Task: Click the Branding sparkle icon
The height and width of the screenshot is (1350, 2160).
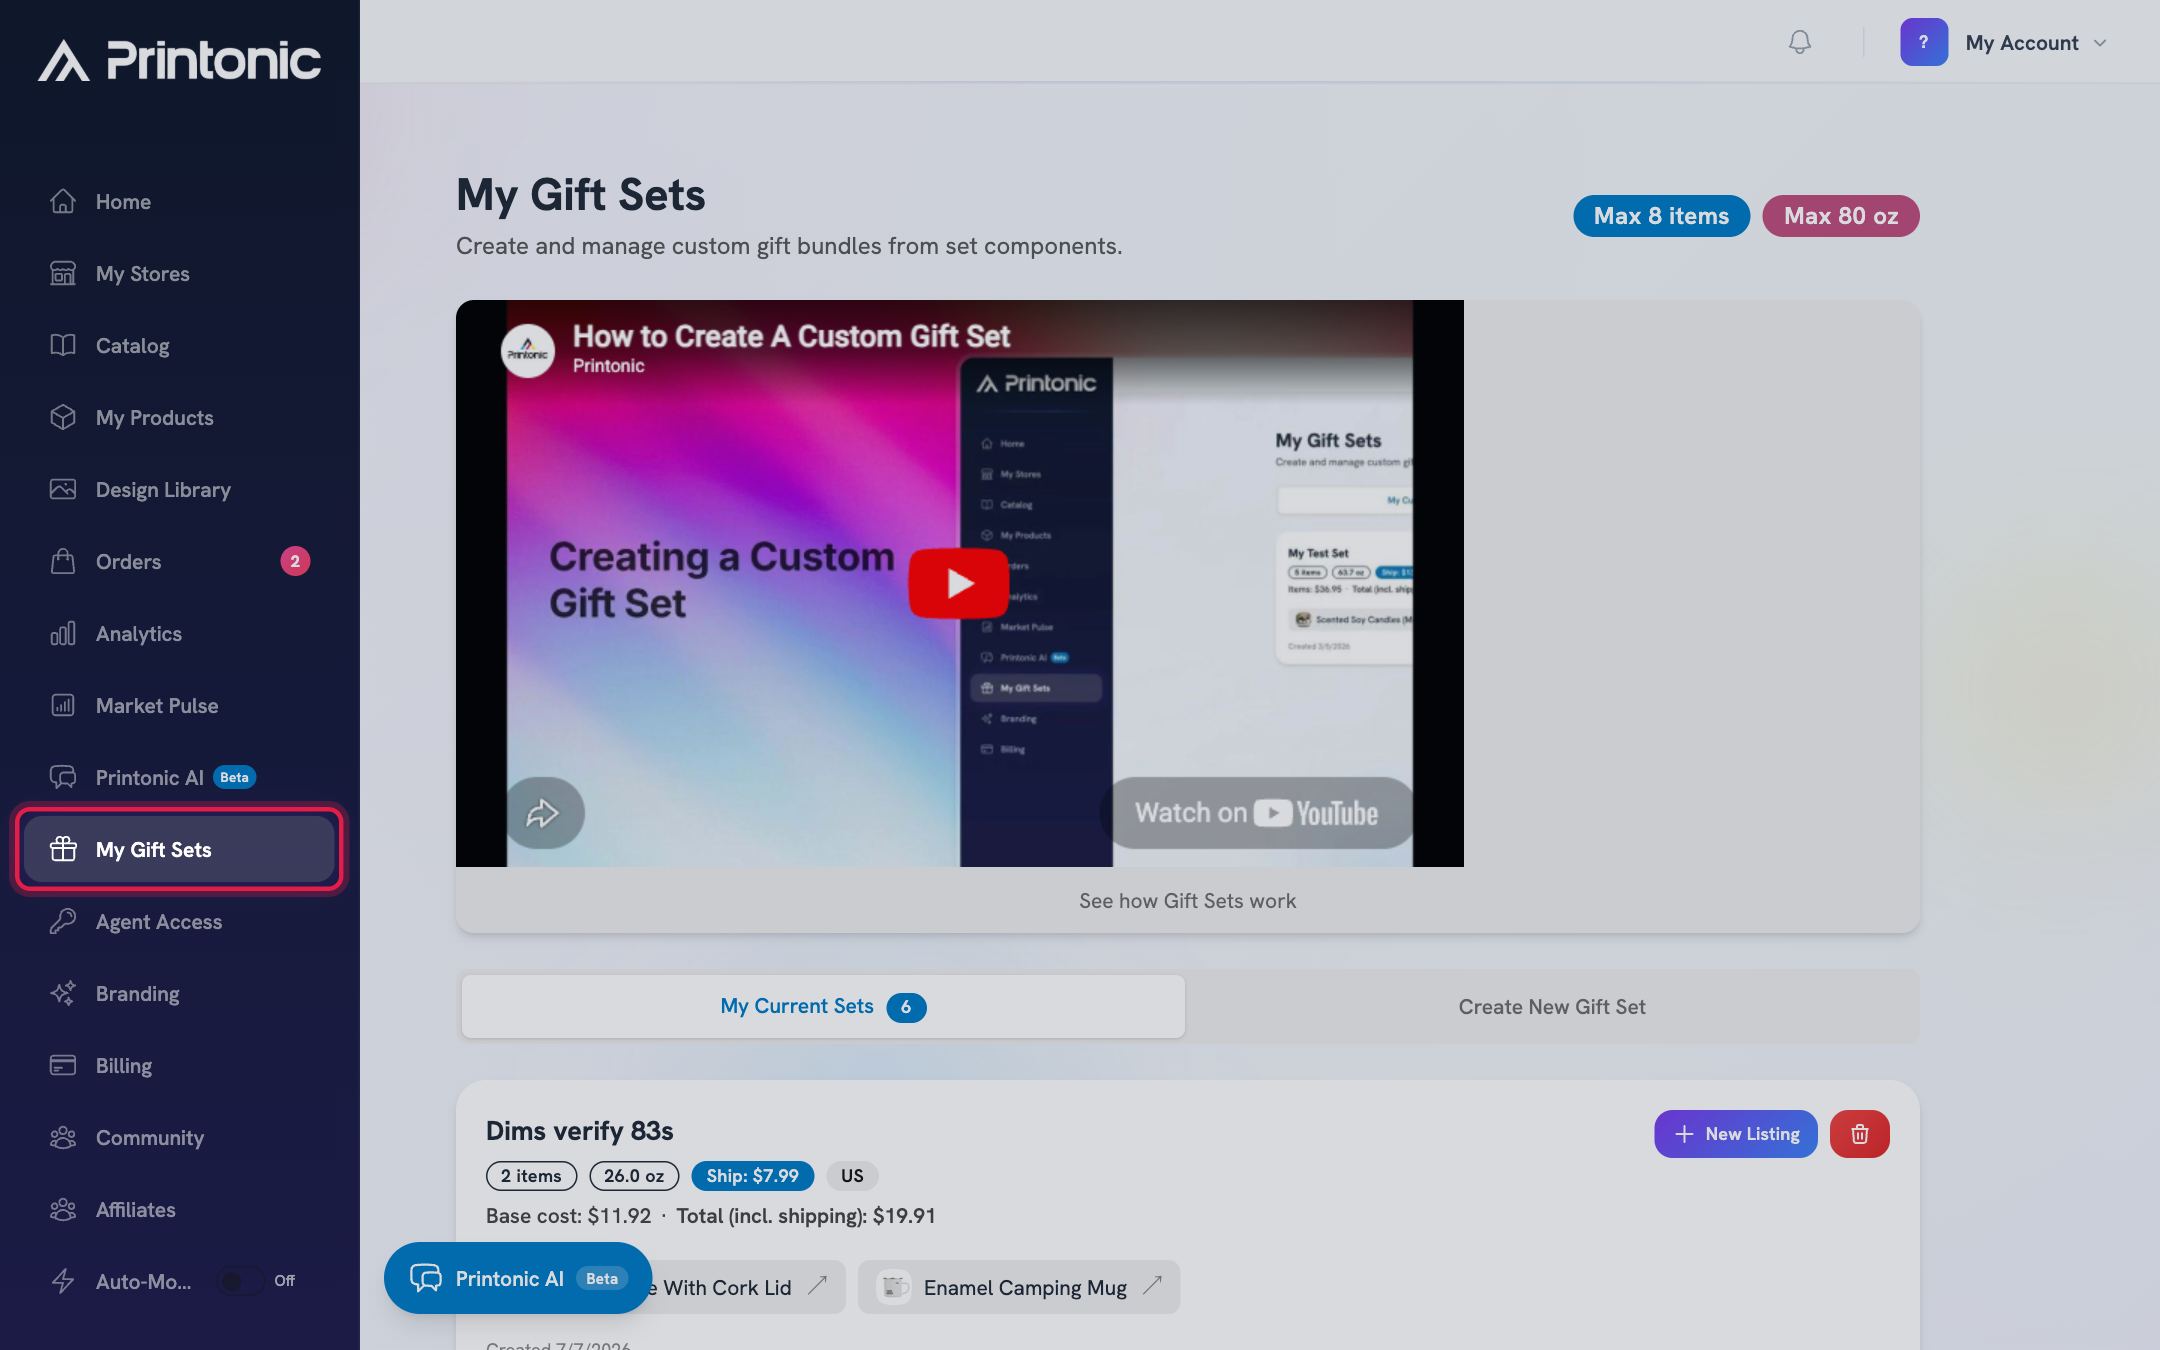Action: point(63,993)
